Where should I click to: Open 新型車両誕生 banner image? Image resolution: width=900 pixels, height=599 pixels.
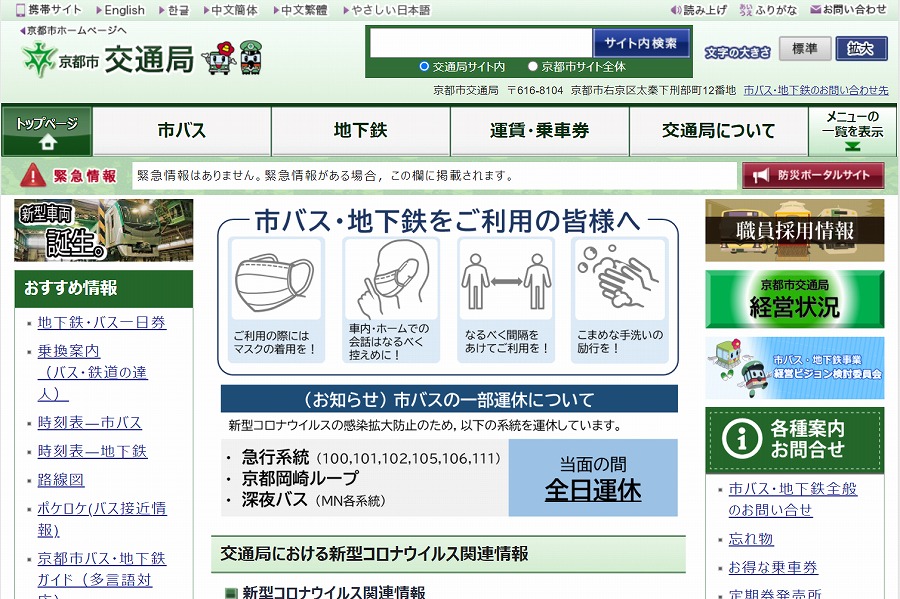coord(104,230)
